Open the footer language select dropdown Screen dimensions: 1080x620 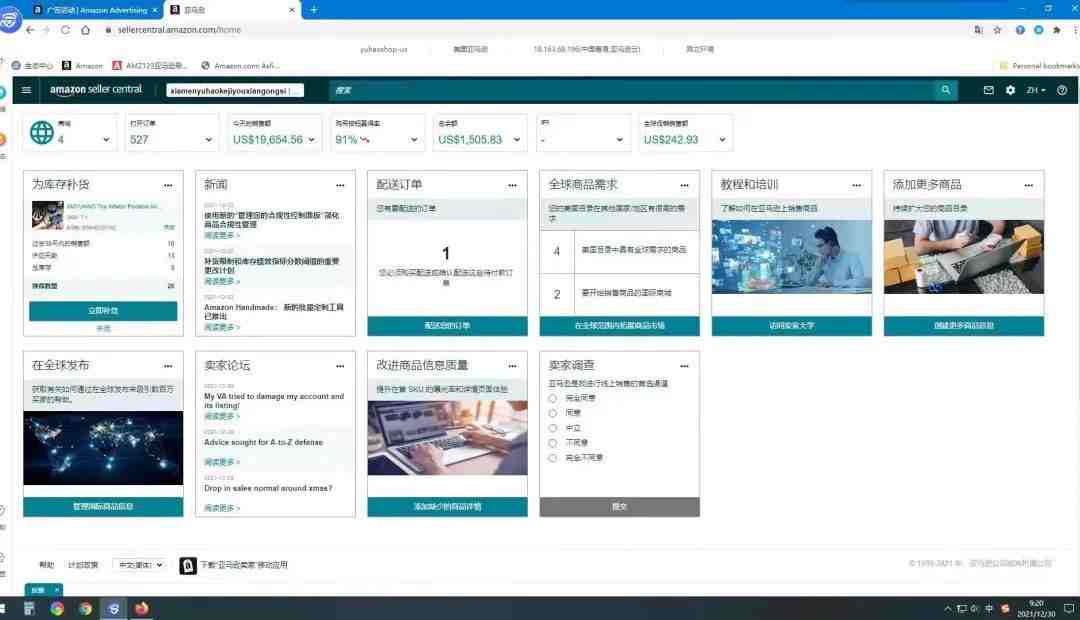coord(139,565)
